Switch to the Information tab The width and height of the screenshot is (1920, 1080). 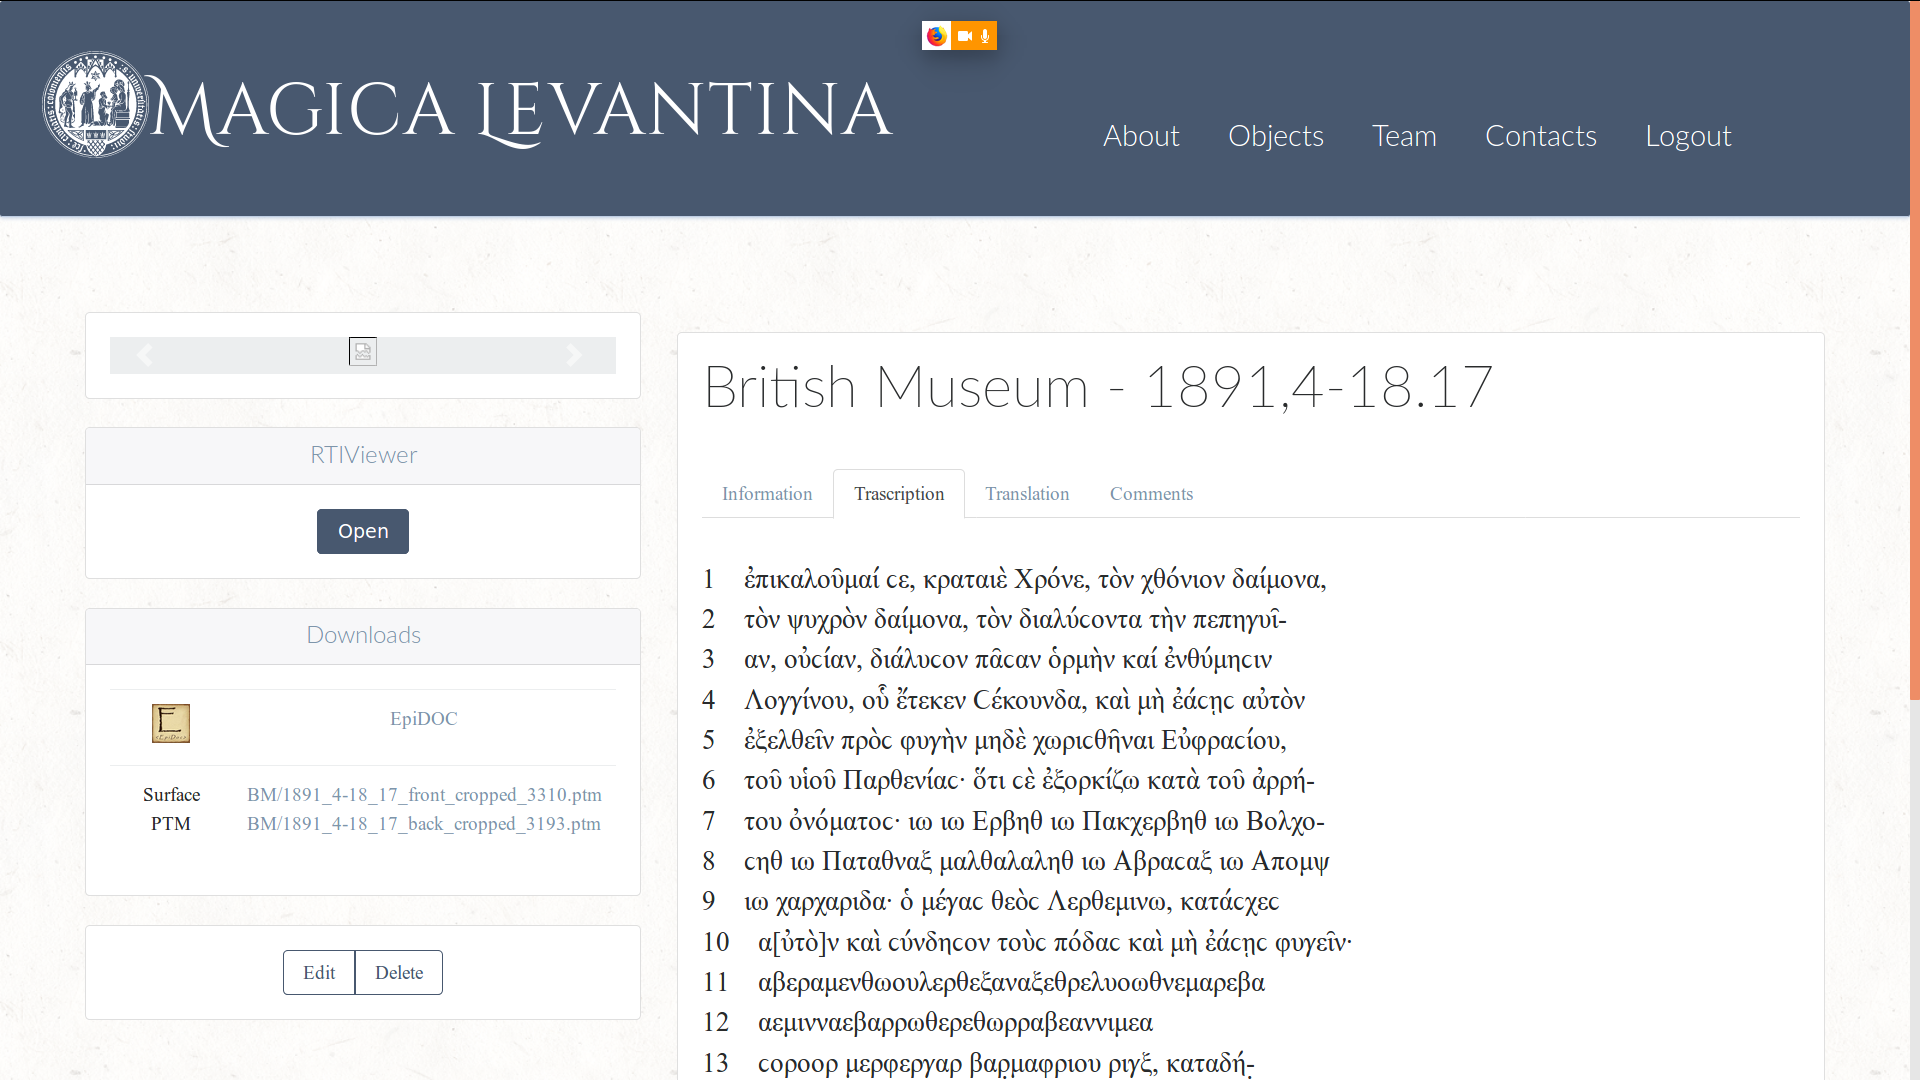767,494
